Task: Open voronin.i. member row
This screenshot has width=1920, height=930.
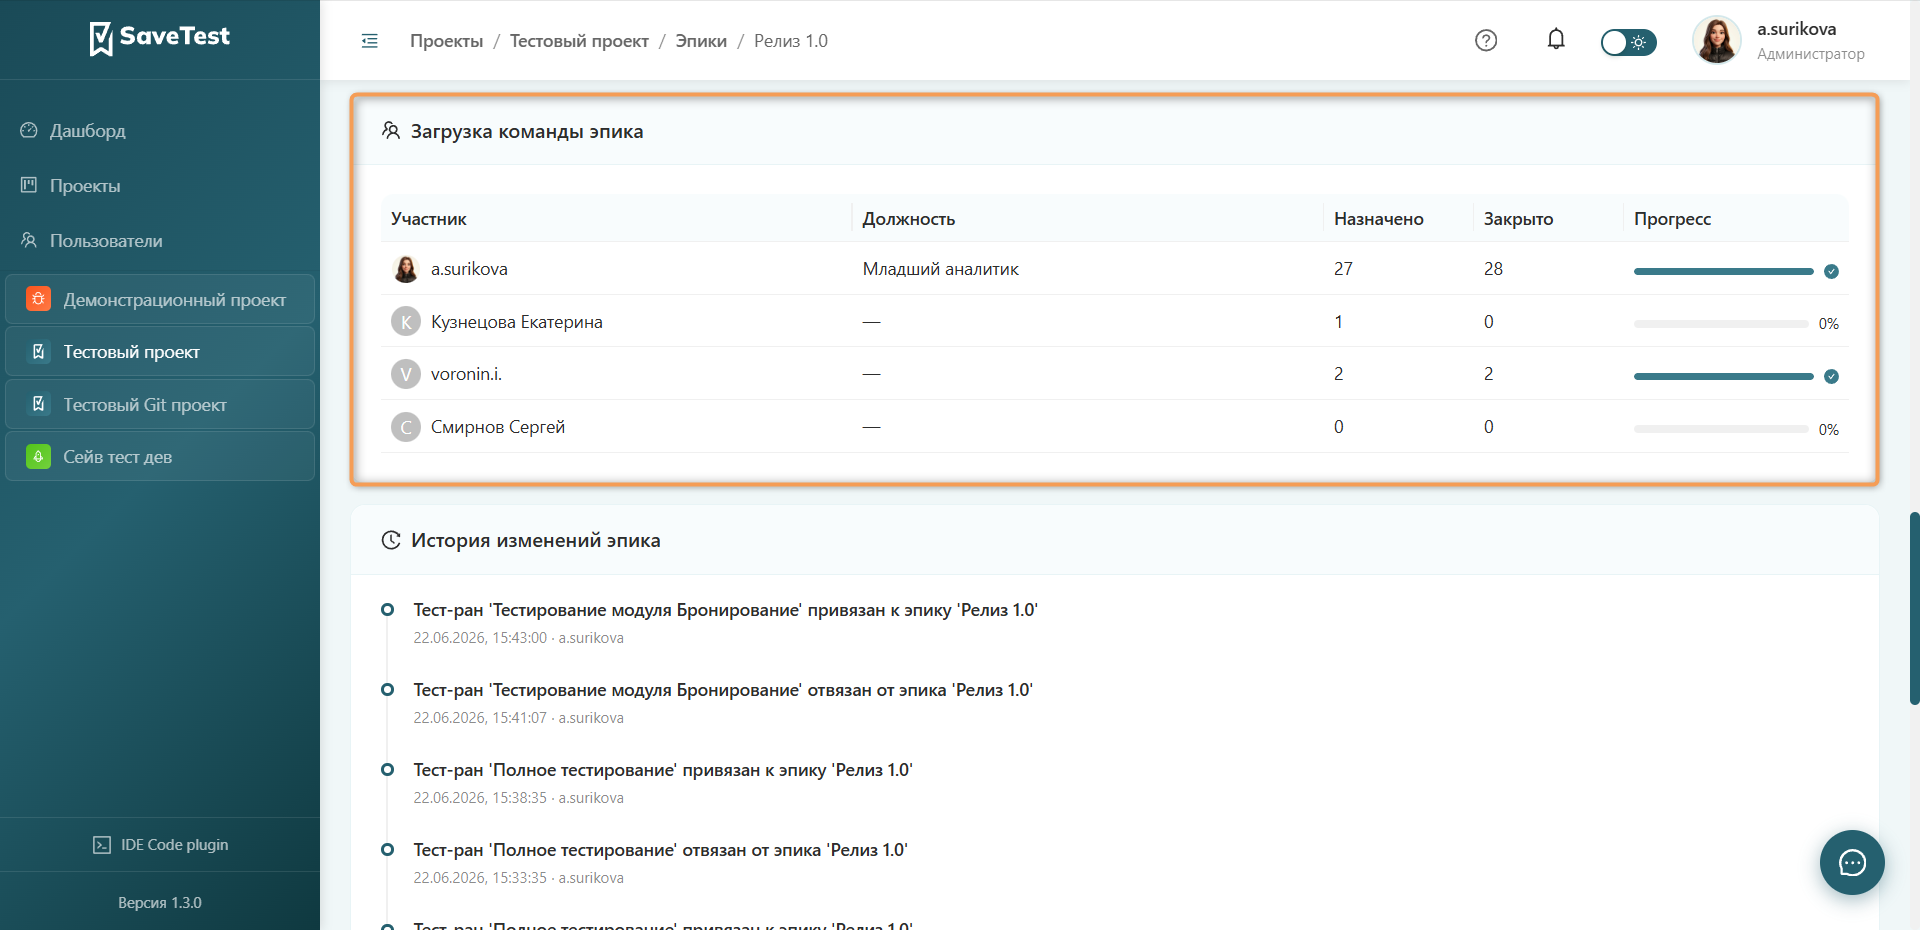Action: click(x=1114, y=374)
